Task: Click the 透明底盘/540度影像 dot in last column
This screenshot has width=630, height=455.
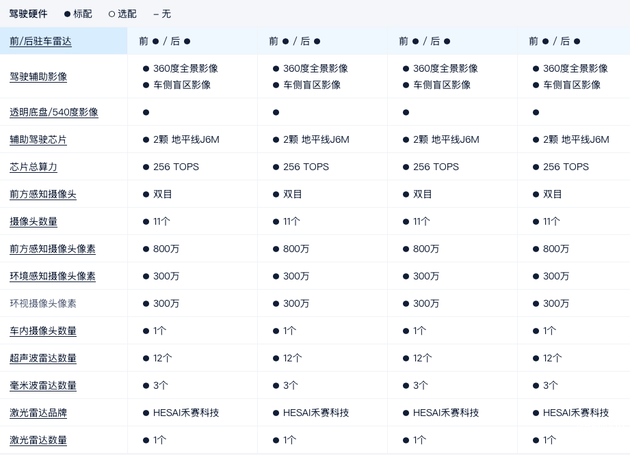Action: click(536, 112)
